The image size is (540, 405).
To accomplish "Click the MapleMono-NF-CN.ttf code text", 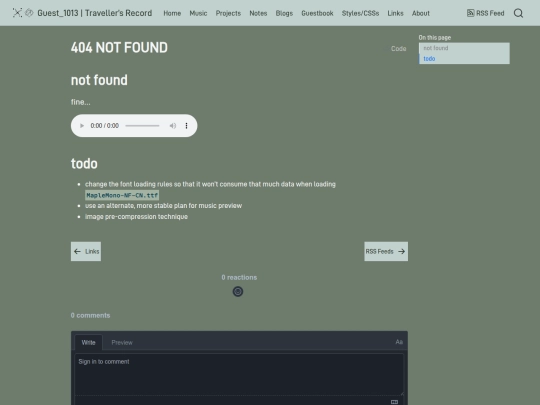I will [x=122, y=195].
